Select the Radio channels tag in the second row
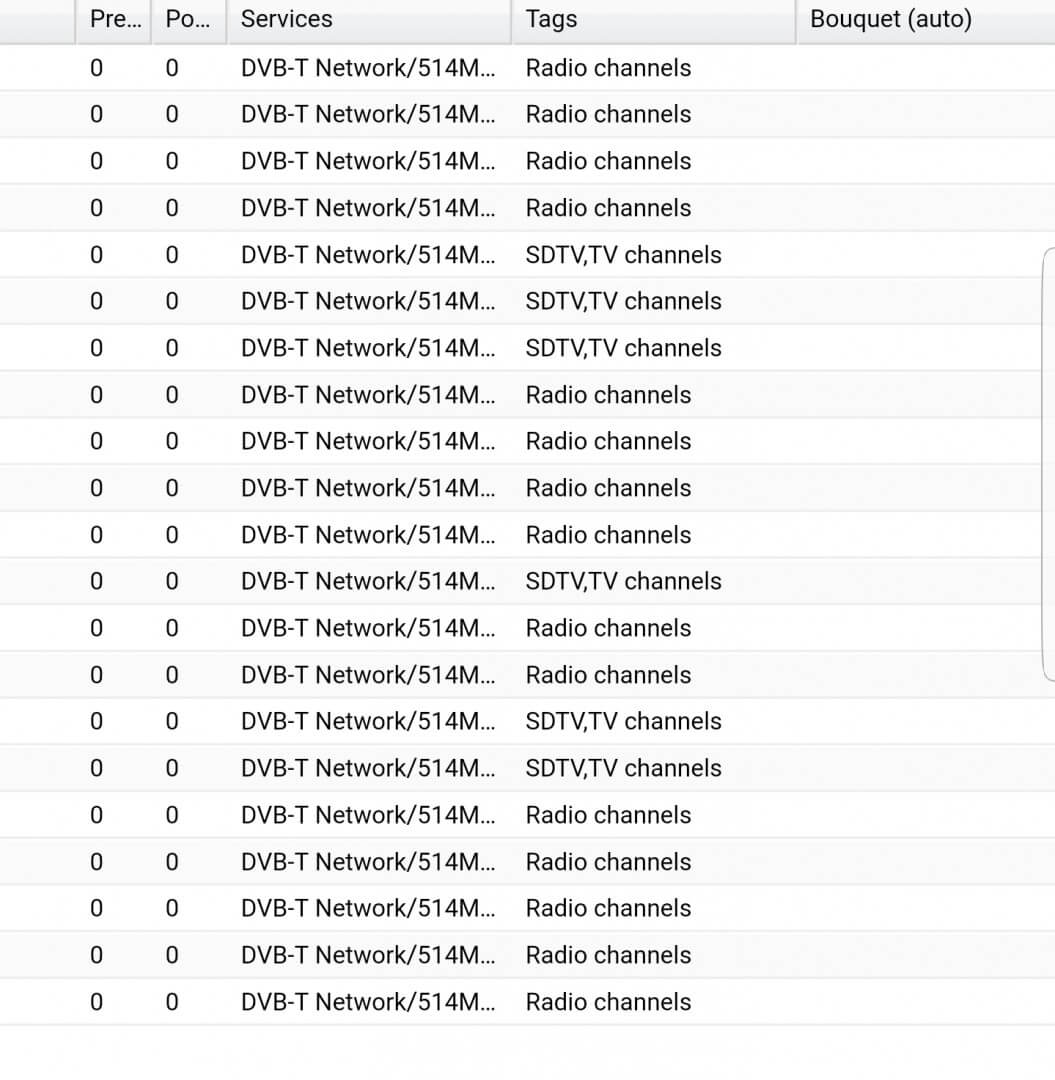This screenshot has width=1055, height=1080. click(608, 114)
